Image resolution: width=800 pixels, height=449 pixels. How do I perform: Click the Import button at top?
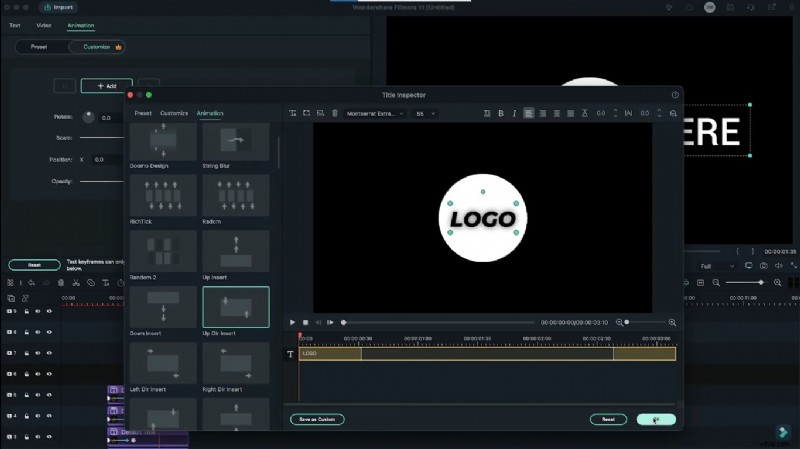[59, 7]
